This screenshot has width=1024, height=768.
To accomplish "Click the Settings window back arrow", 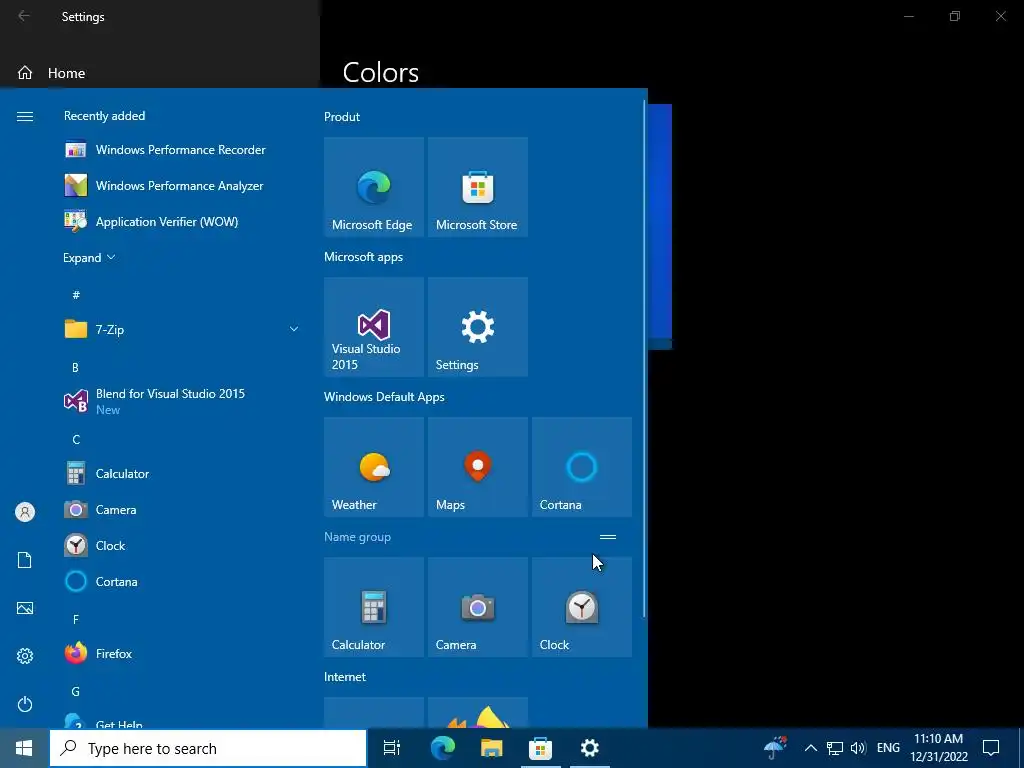I will 24,16.
